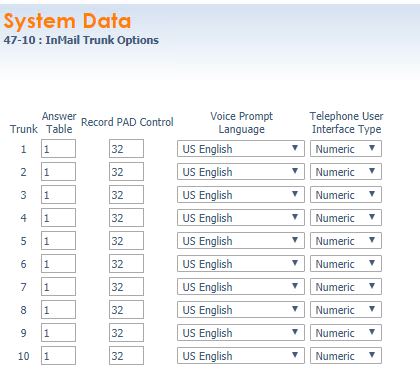Screen dimensions: 420x374
Task: Open Voice Prompt Language dropdown for trunk 1
Action: coord(241,149)
